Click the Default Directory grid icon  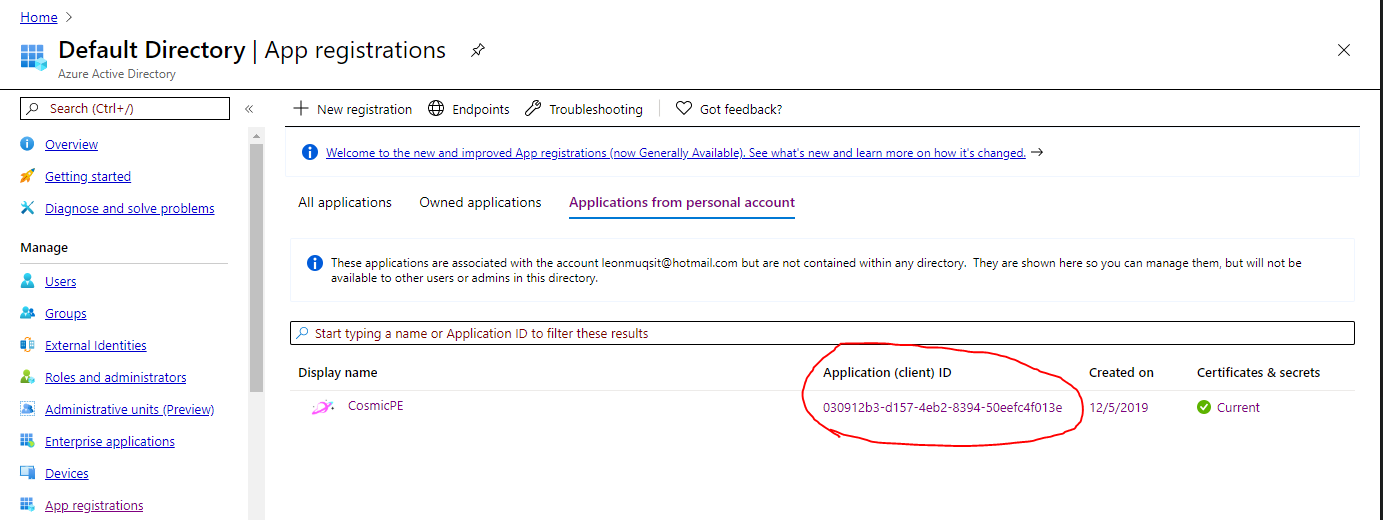[34, 56]
